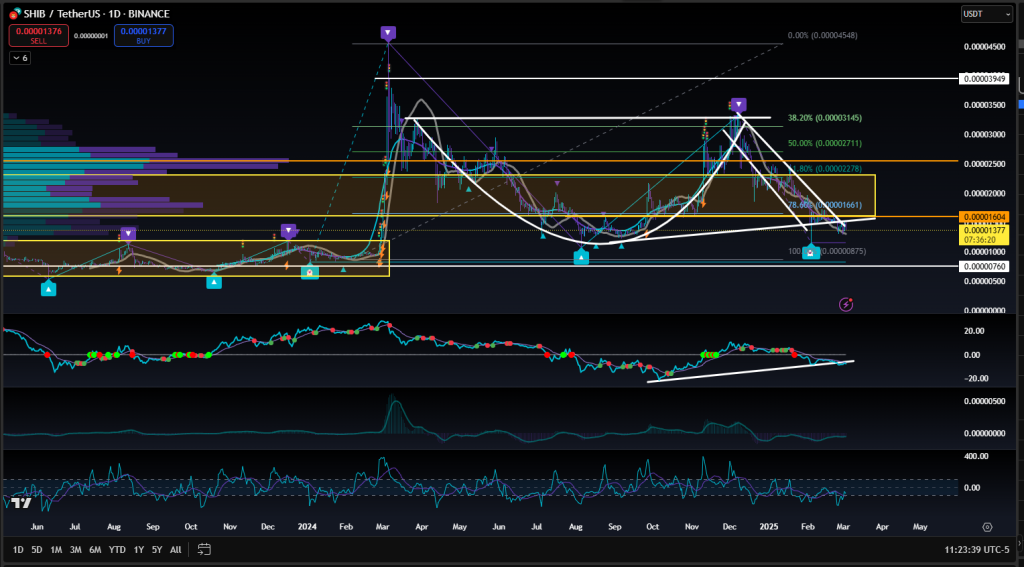Select the All time range

coord(176,549)
